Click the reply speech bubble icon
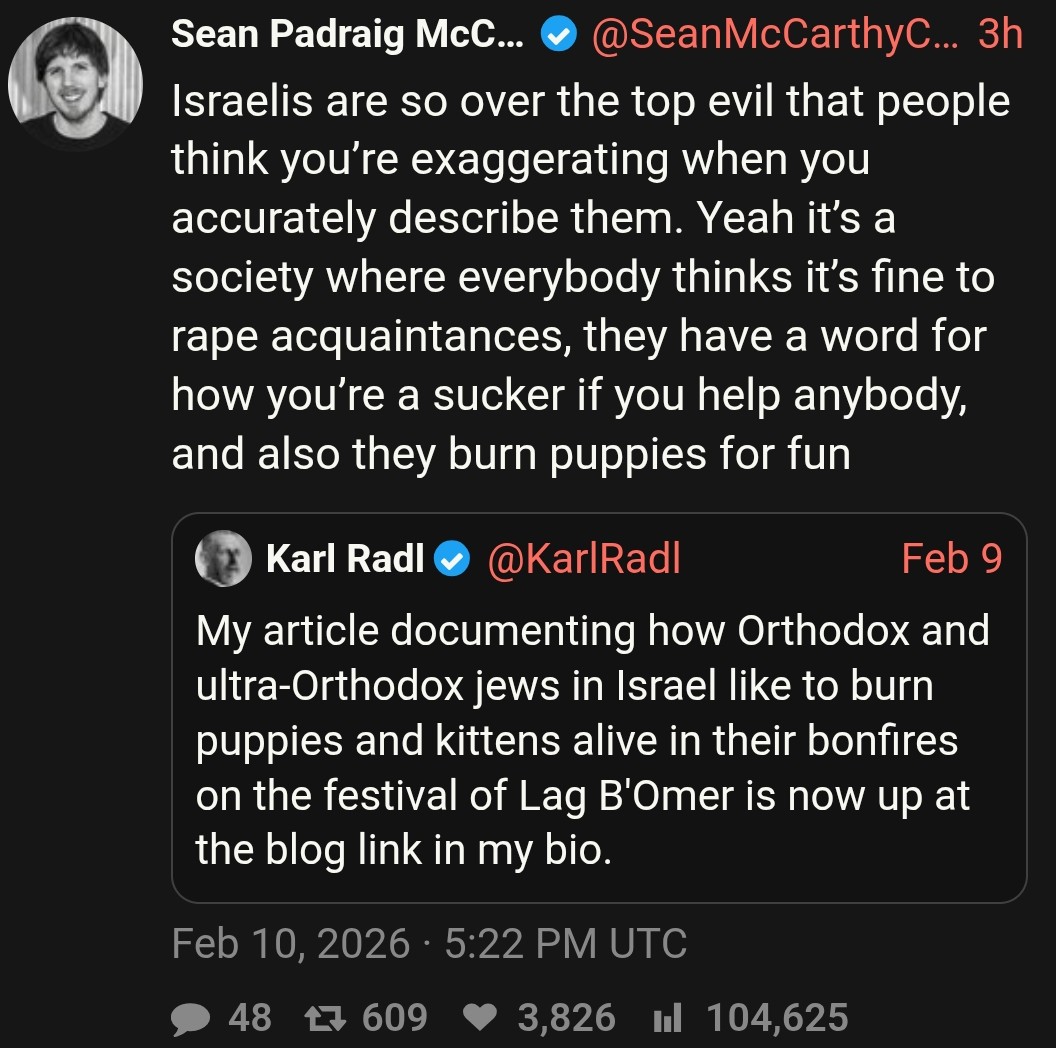1056x1048 pixels. tap(189, 1018)
